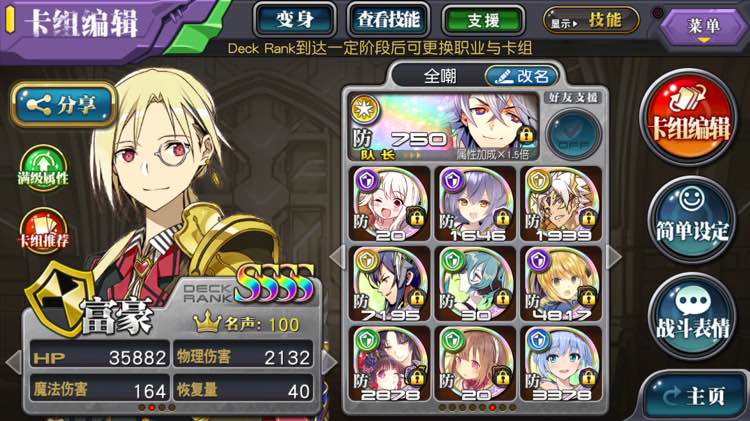Screen dimensions: 750x421
Task: Select the leader card with 750
Action: 445,126
